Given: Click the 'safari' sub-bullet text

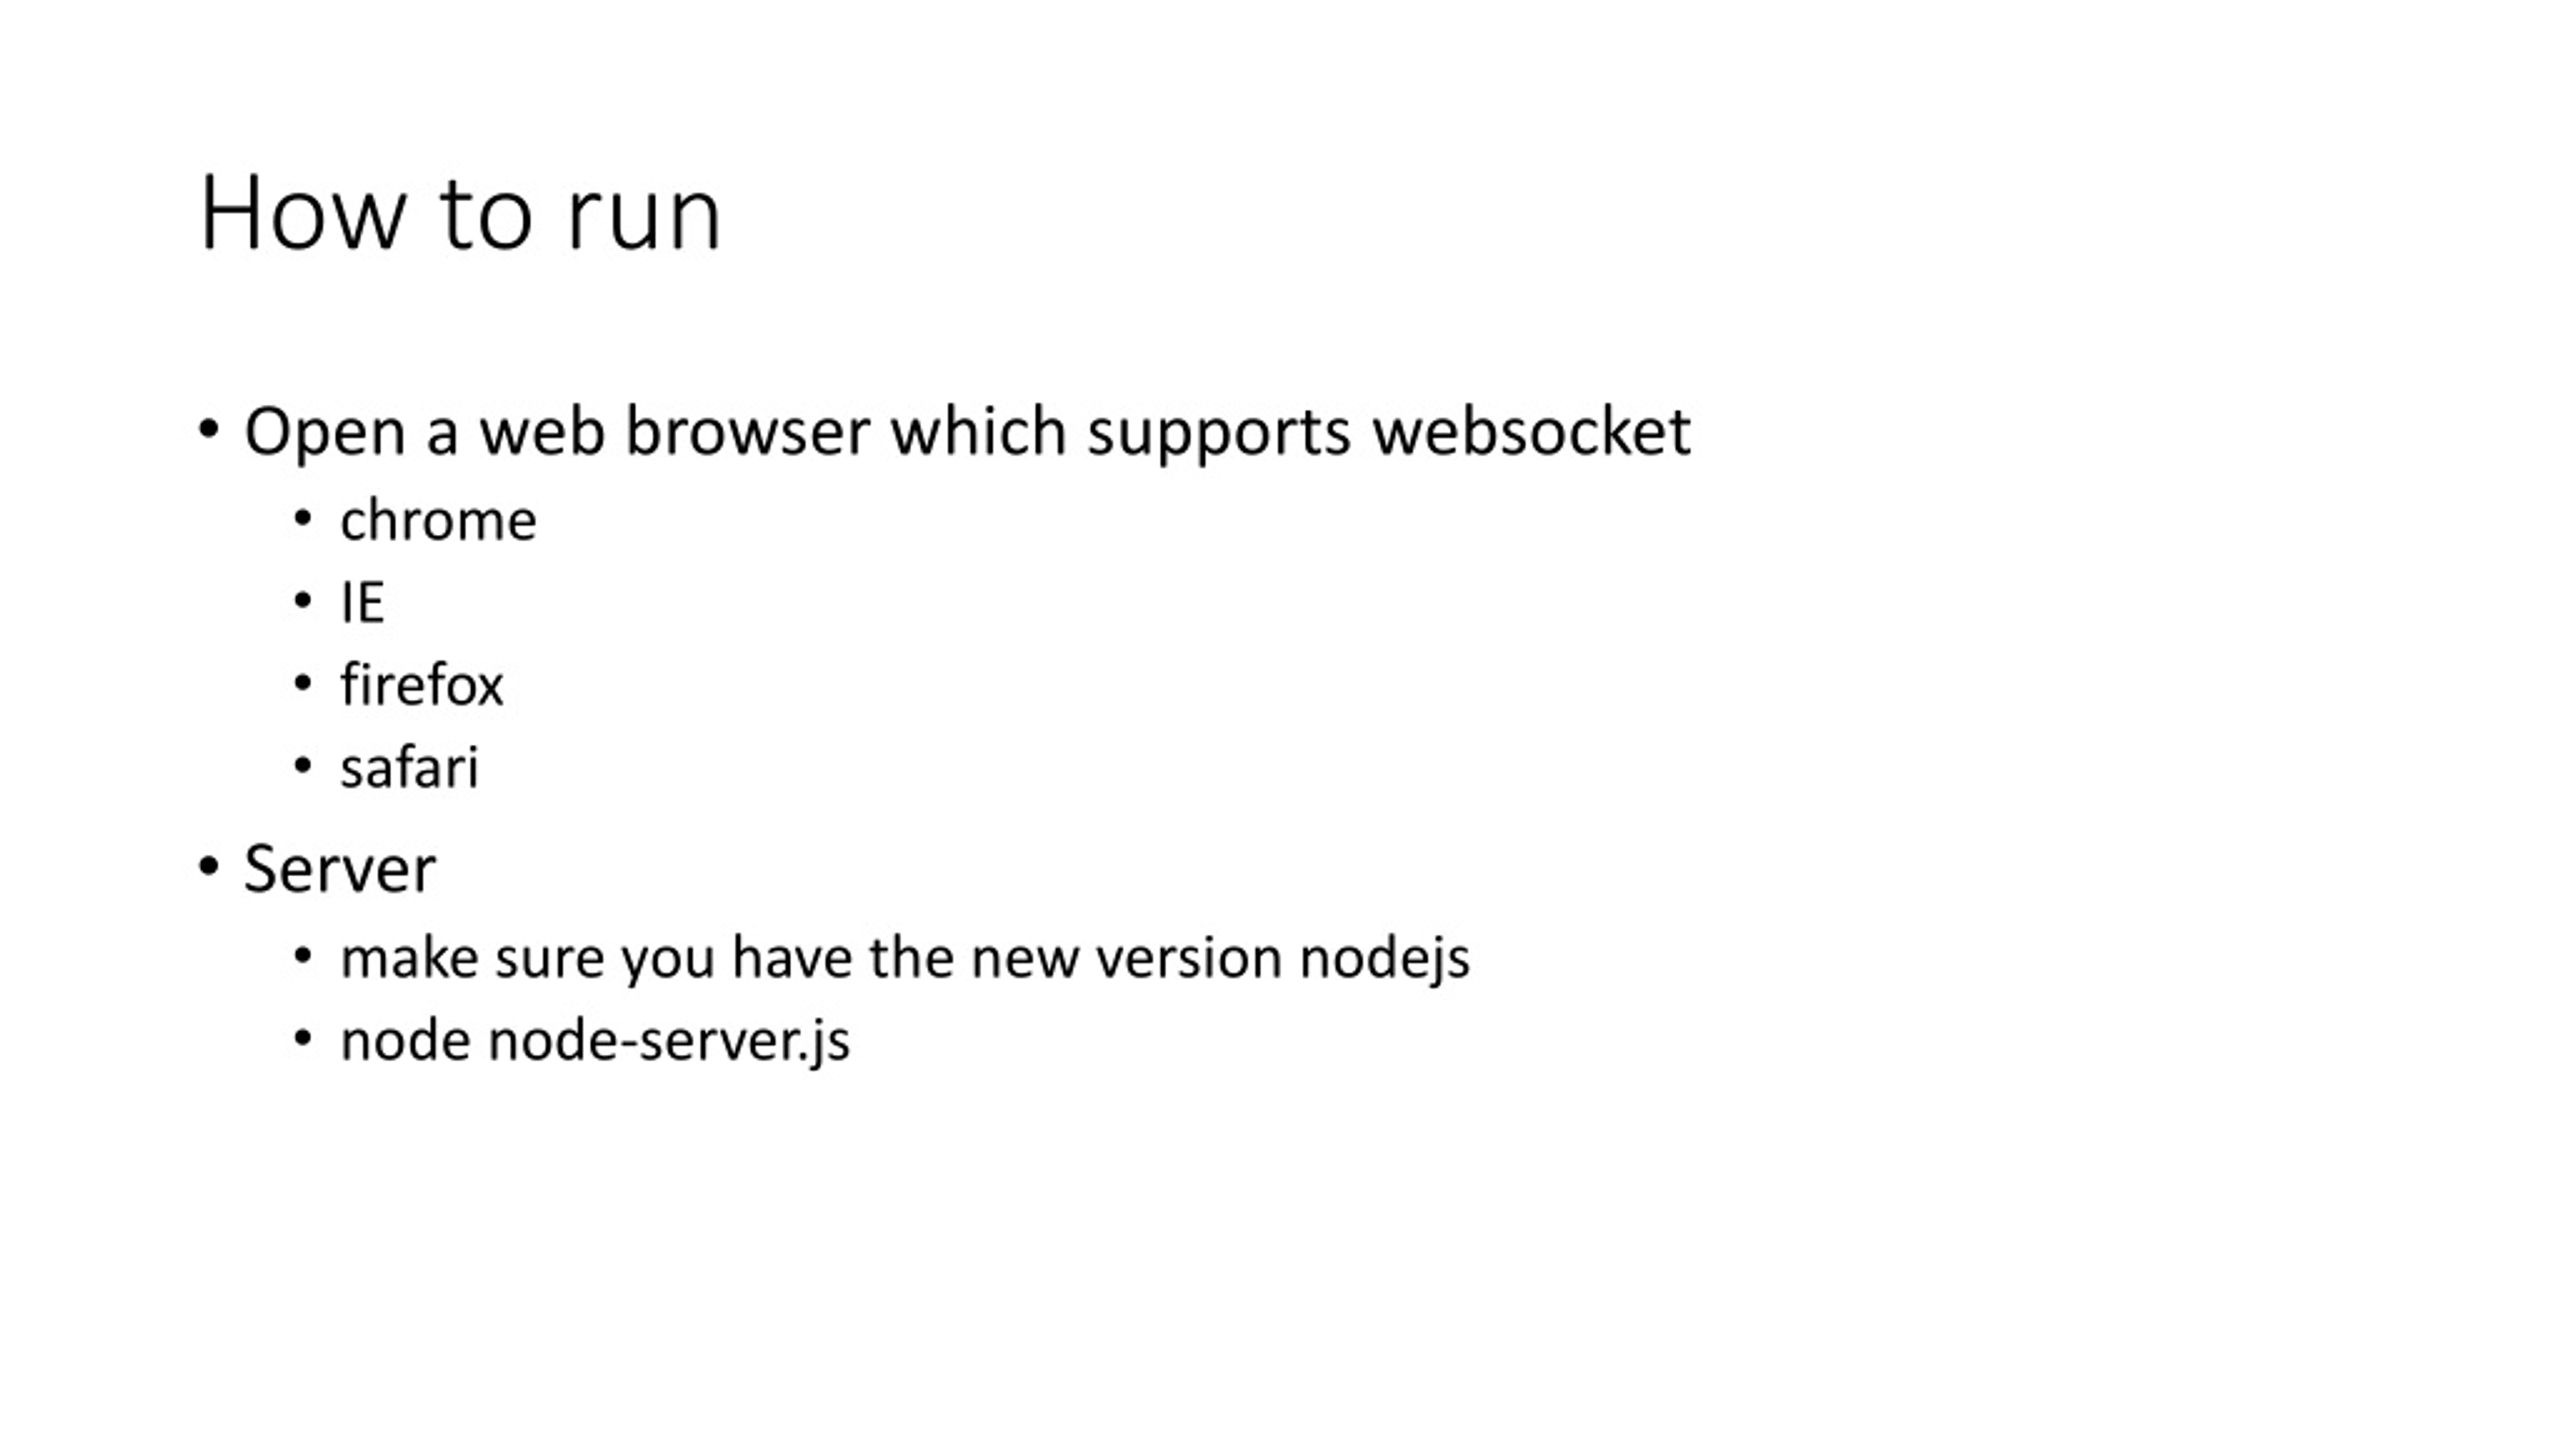Looking at the screenshot, I should (409, 768).
